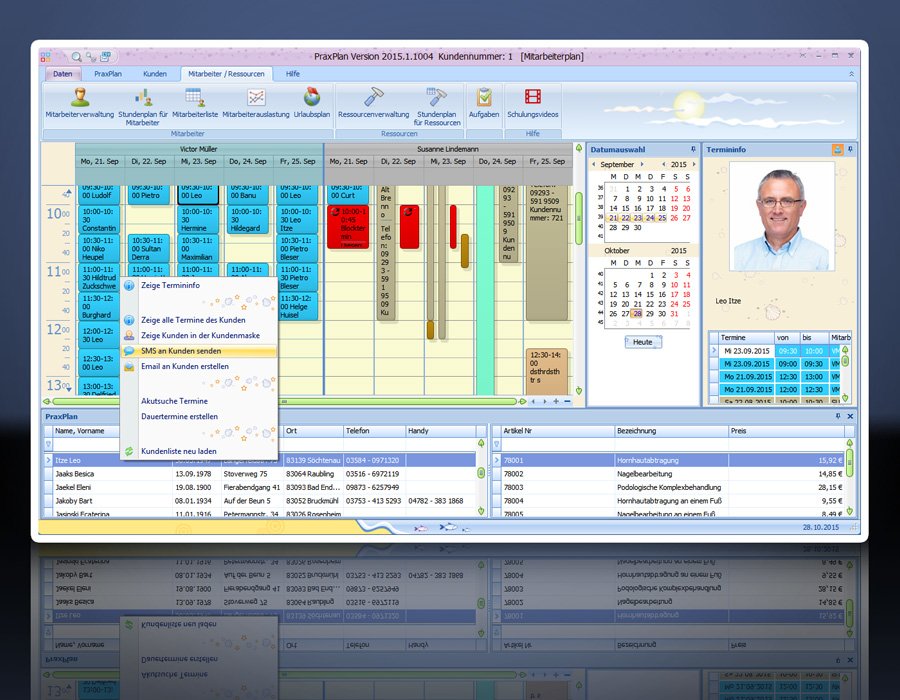The image size is (900, 700).
Task: Go to previous month in Datumauswahl
Action: pyautogui.click(x=593, y=164)
